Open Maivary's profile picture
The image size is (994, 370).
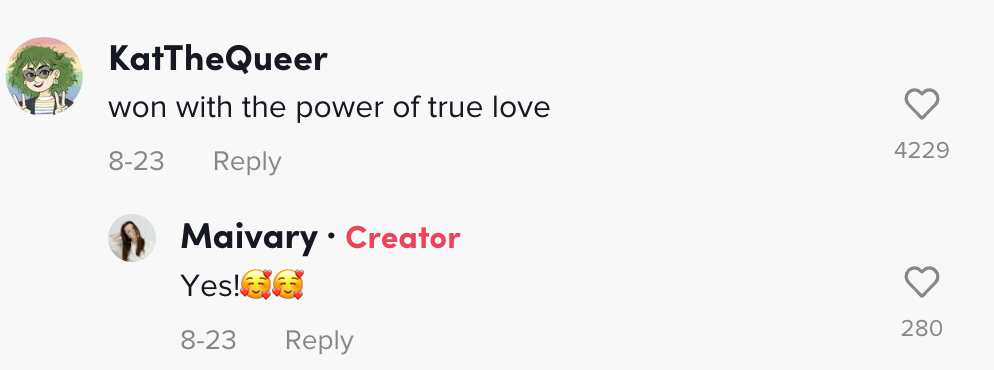coord(132,238)
